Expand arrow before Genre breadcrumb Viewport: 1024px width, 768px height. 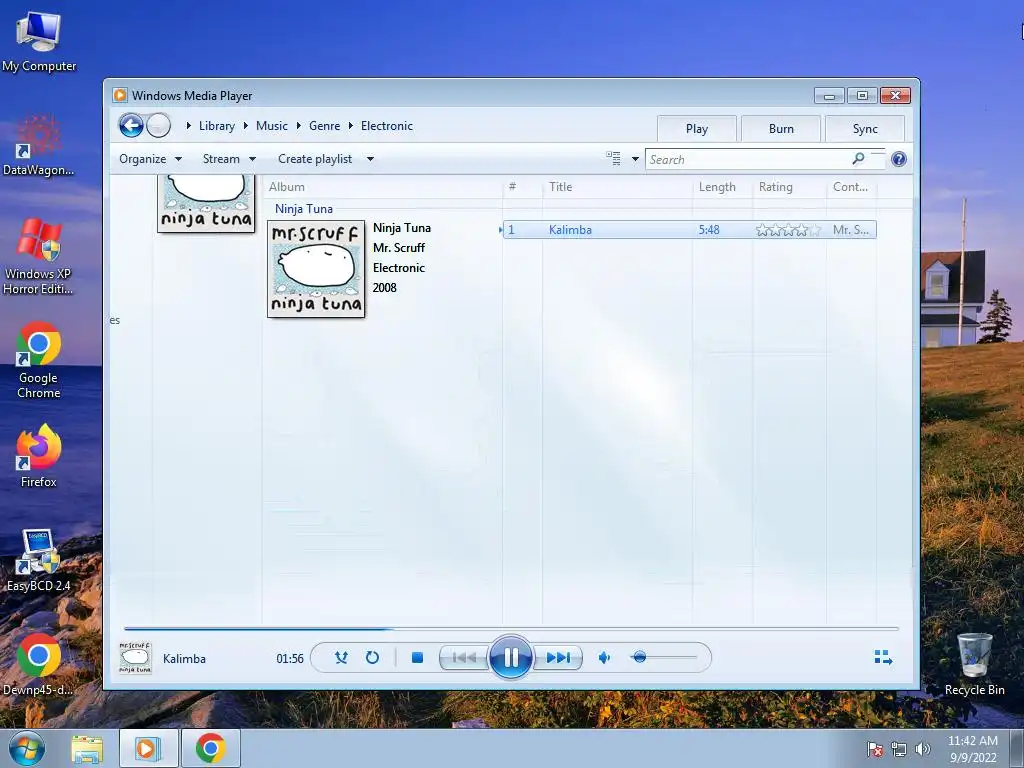click(x=298, y=125)
